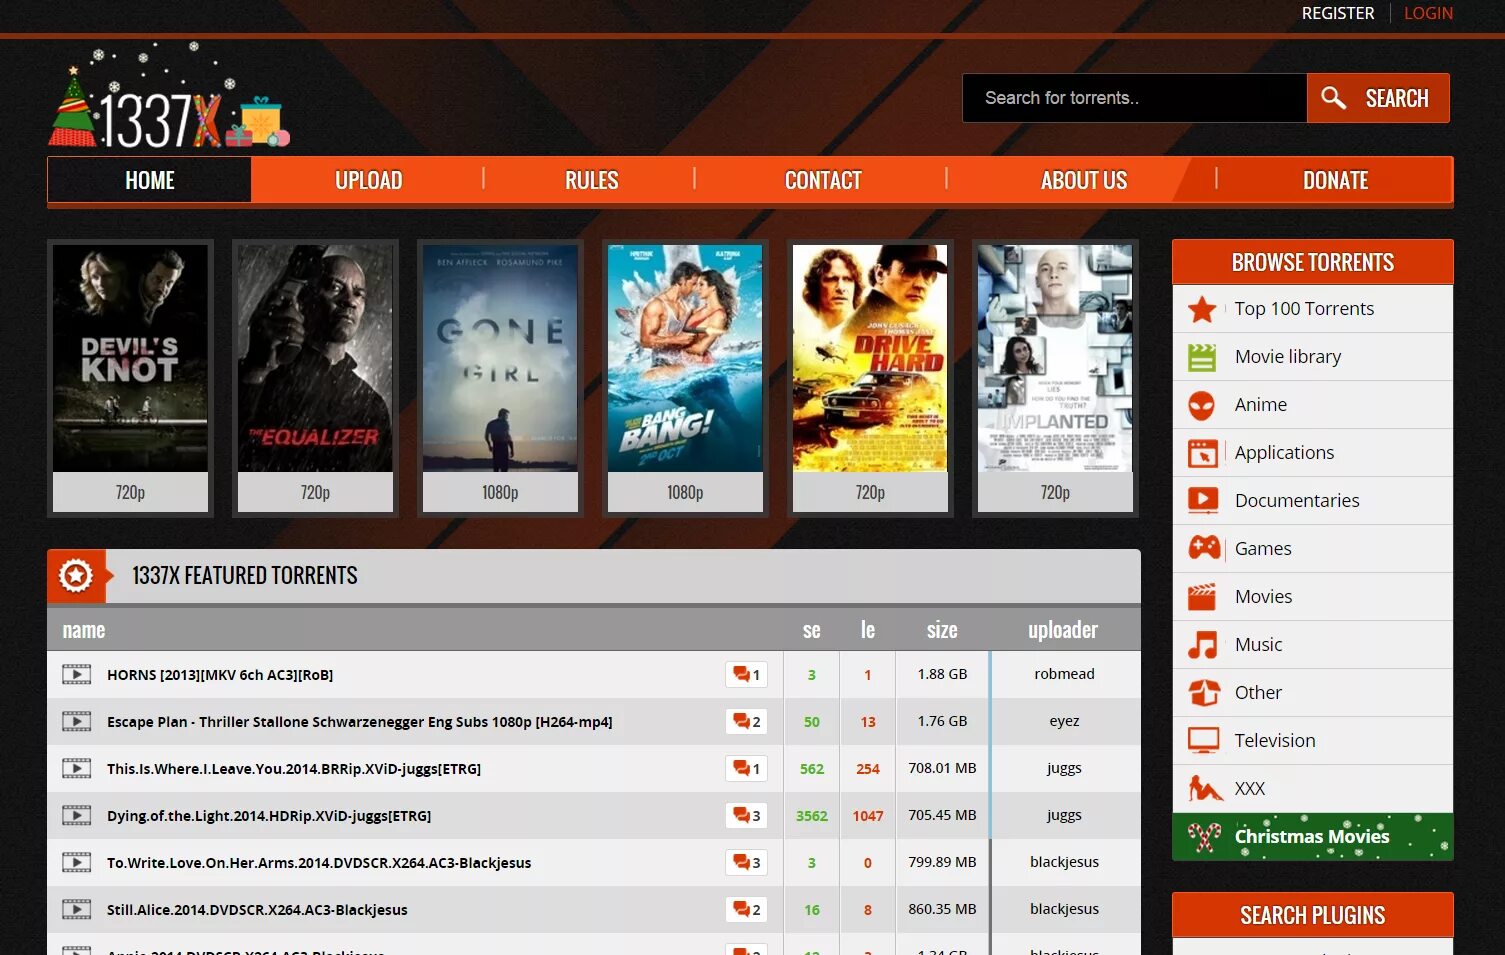Open comments bubble for Dying.of.the.Light torrent

pos(746,816)
